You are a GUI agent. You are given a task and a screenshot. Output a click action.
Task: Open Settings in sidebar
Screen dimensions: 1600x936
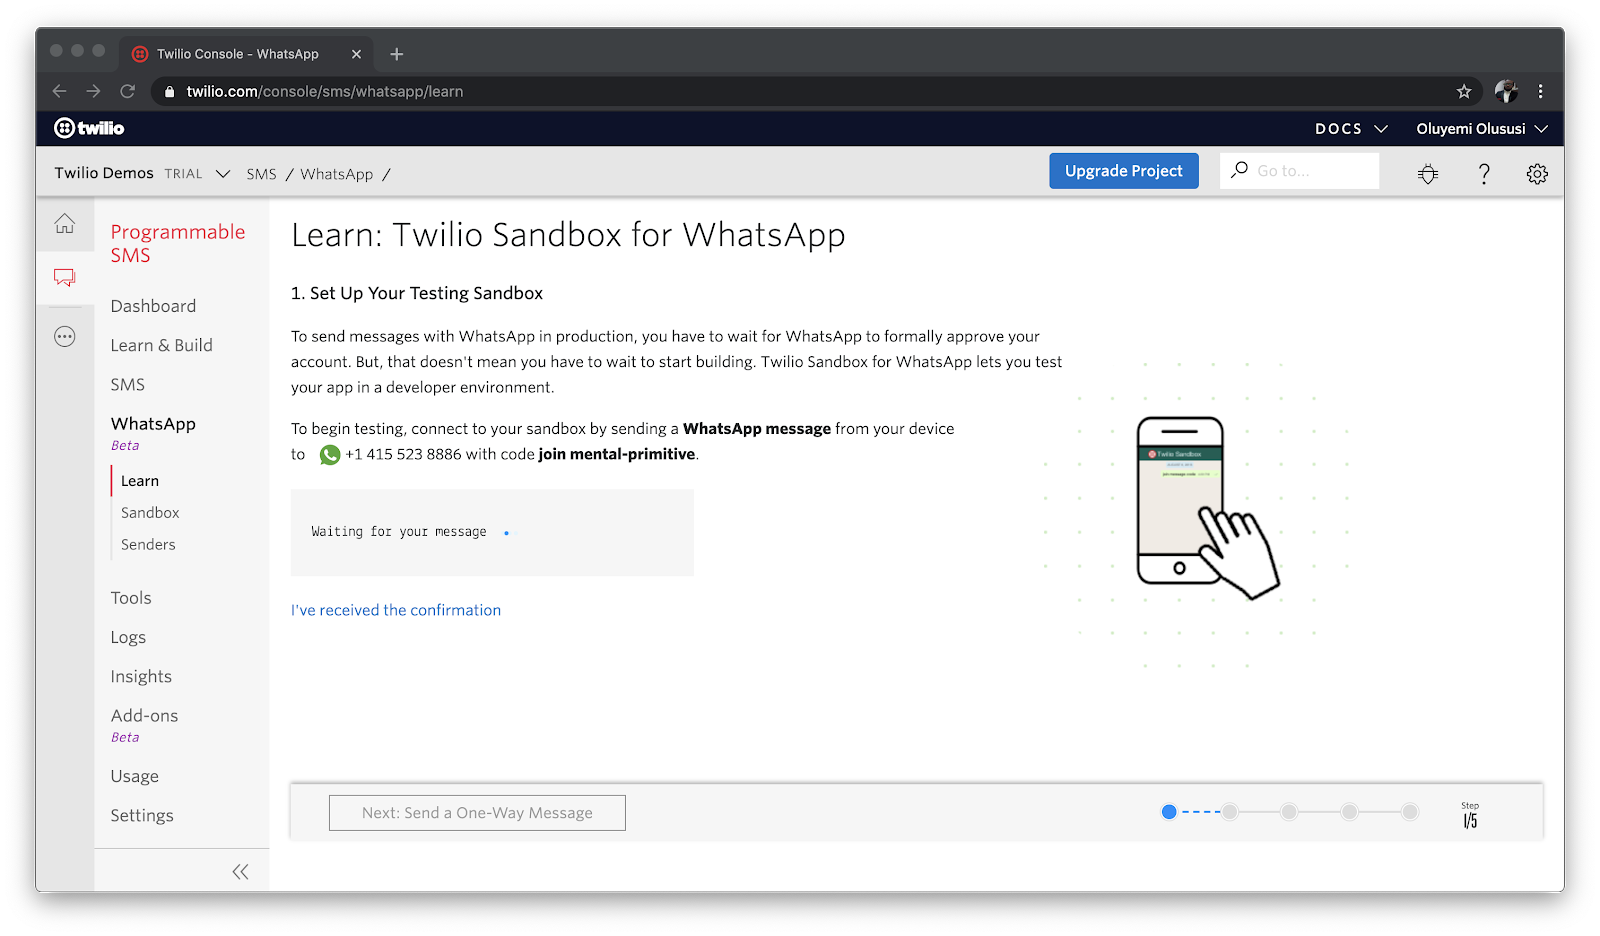coord(142,815)
